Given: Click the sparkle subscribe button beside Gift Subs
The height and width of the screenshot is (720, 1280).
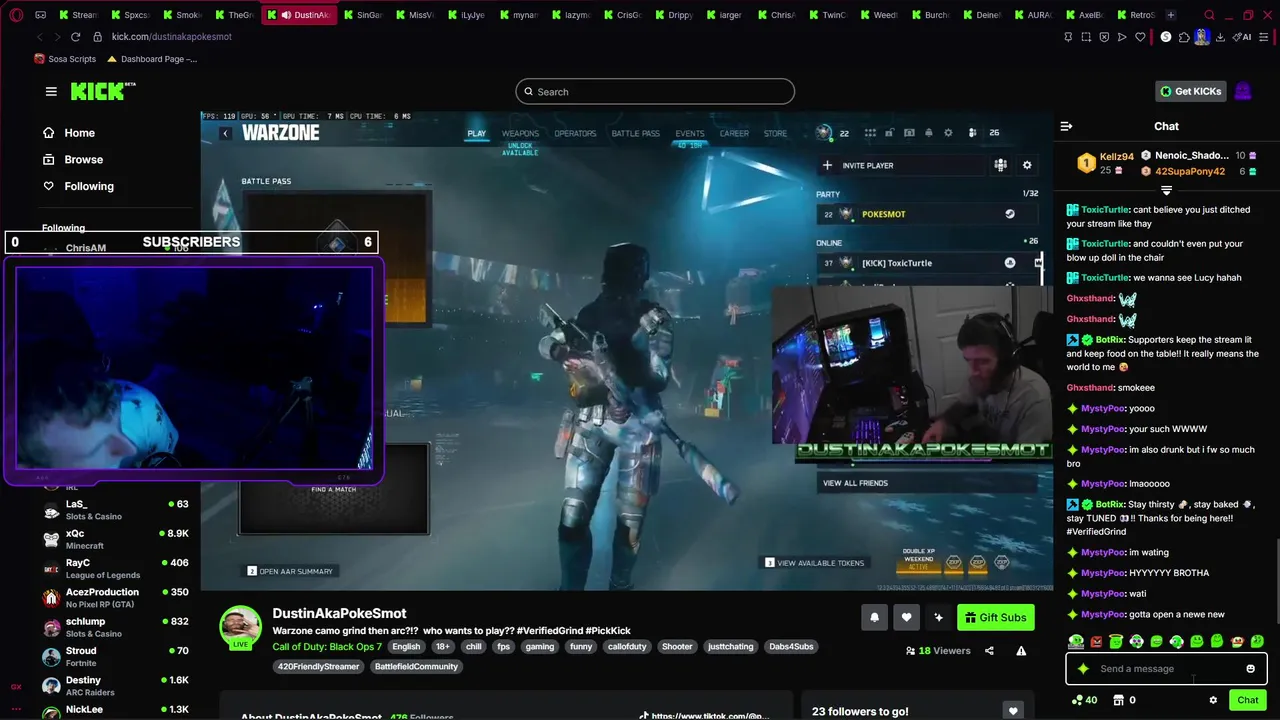Looking at the screenshot, I should 938,617.
